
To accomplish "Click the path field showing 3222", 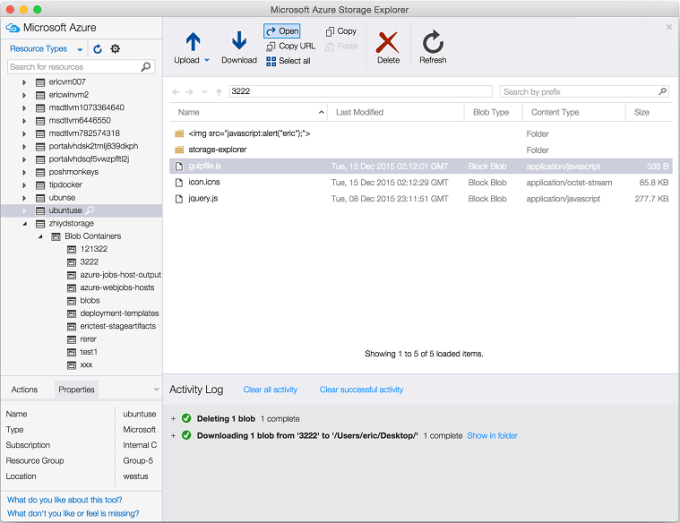I will 360,91.
